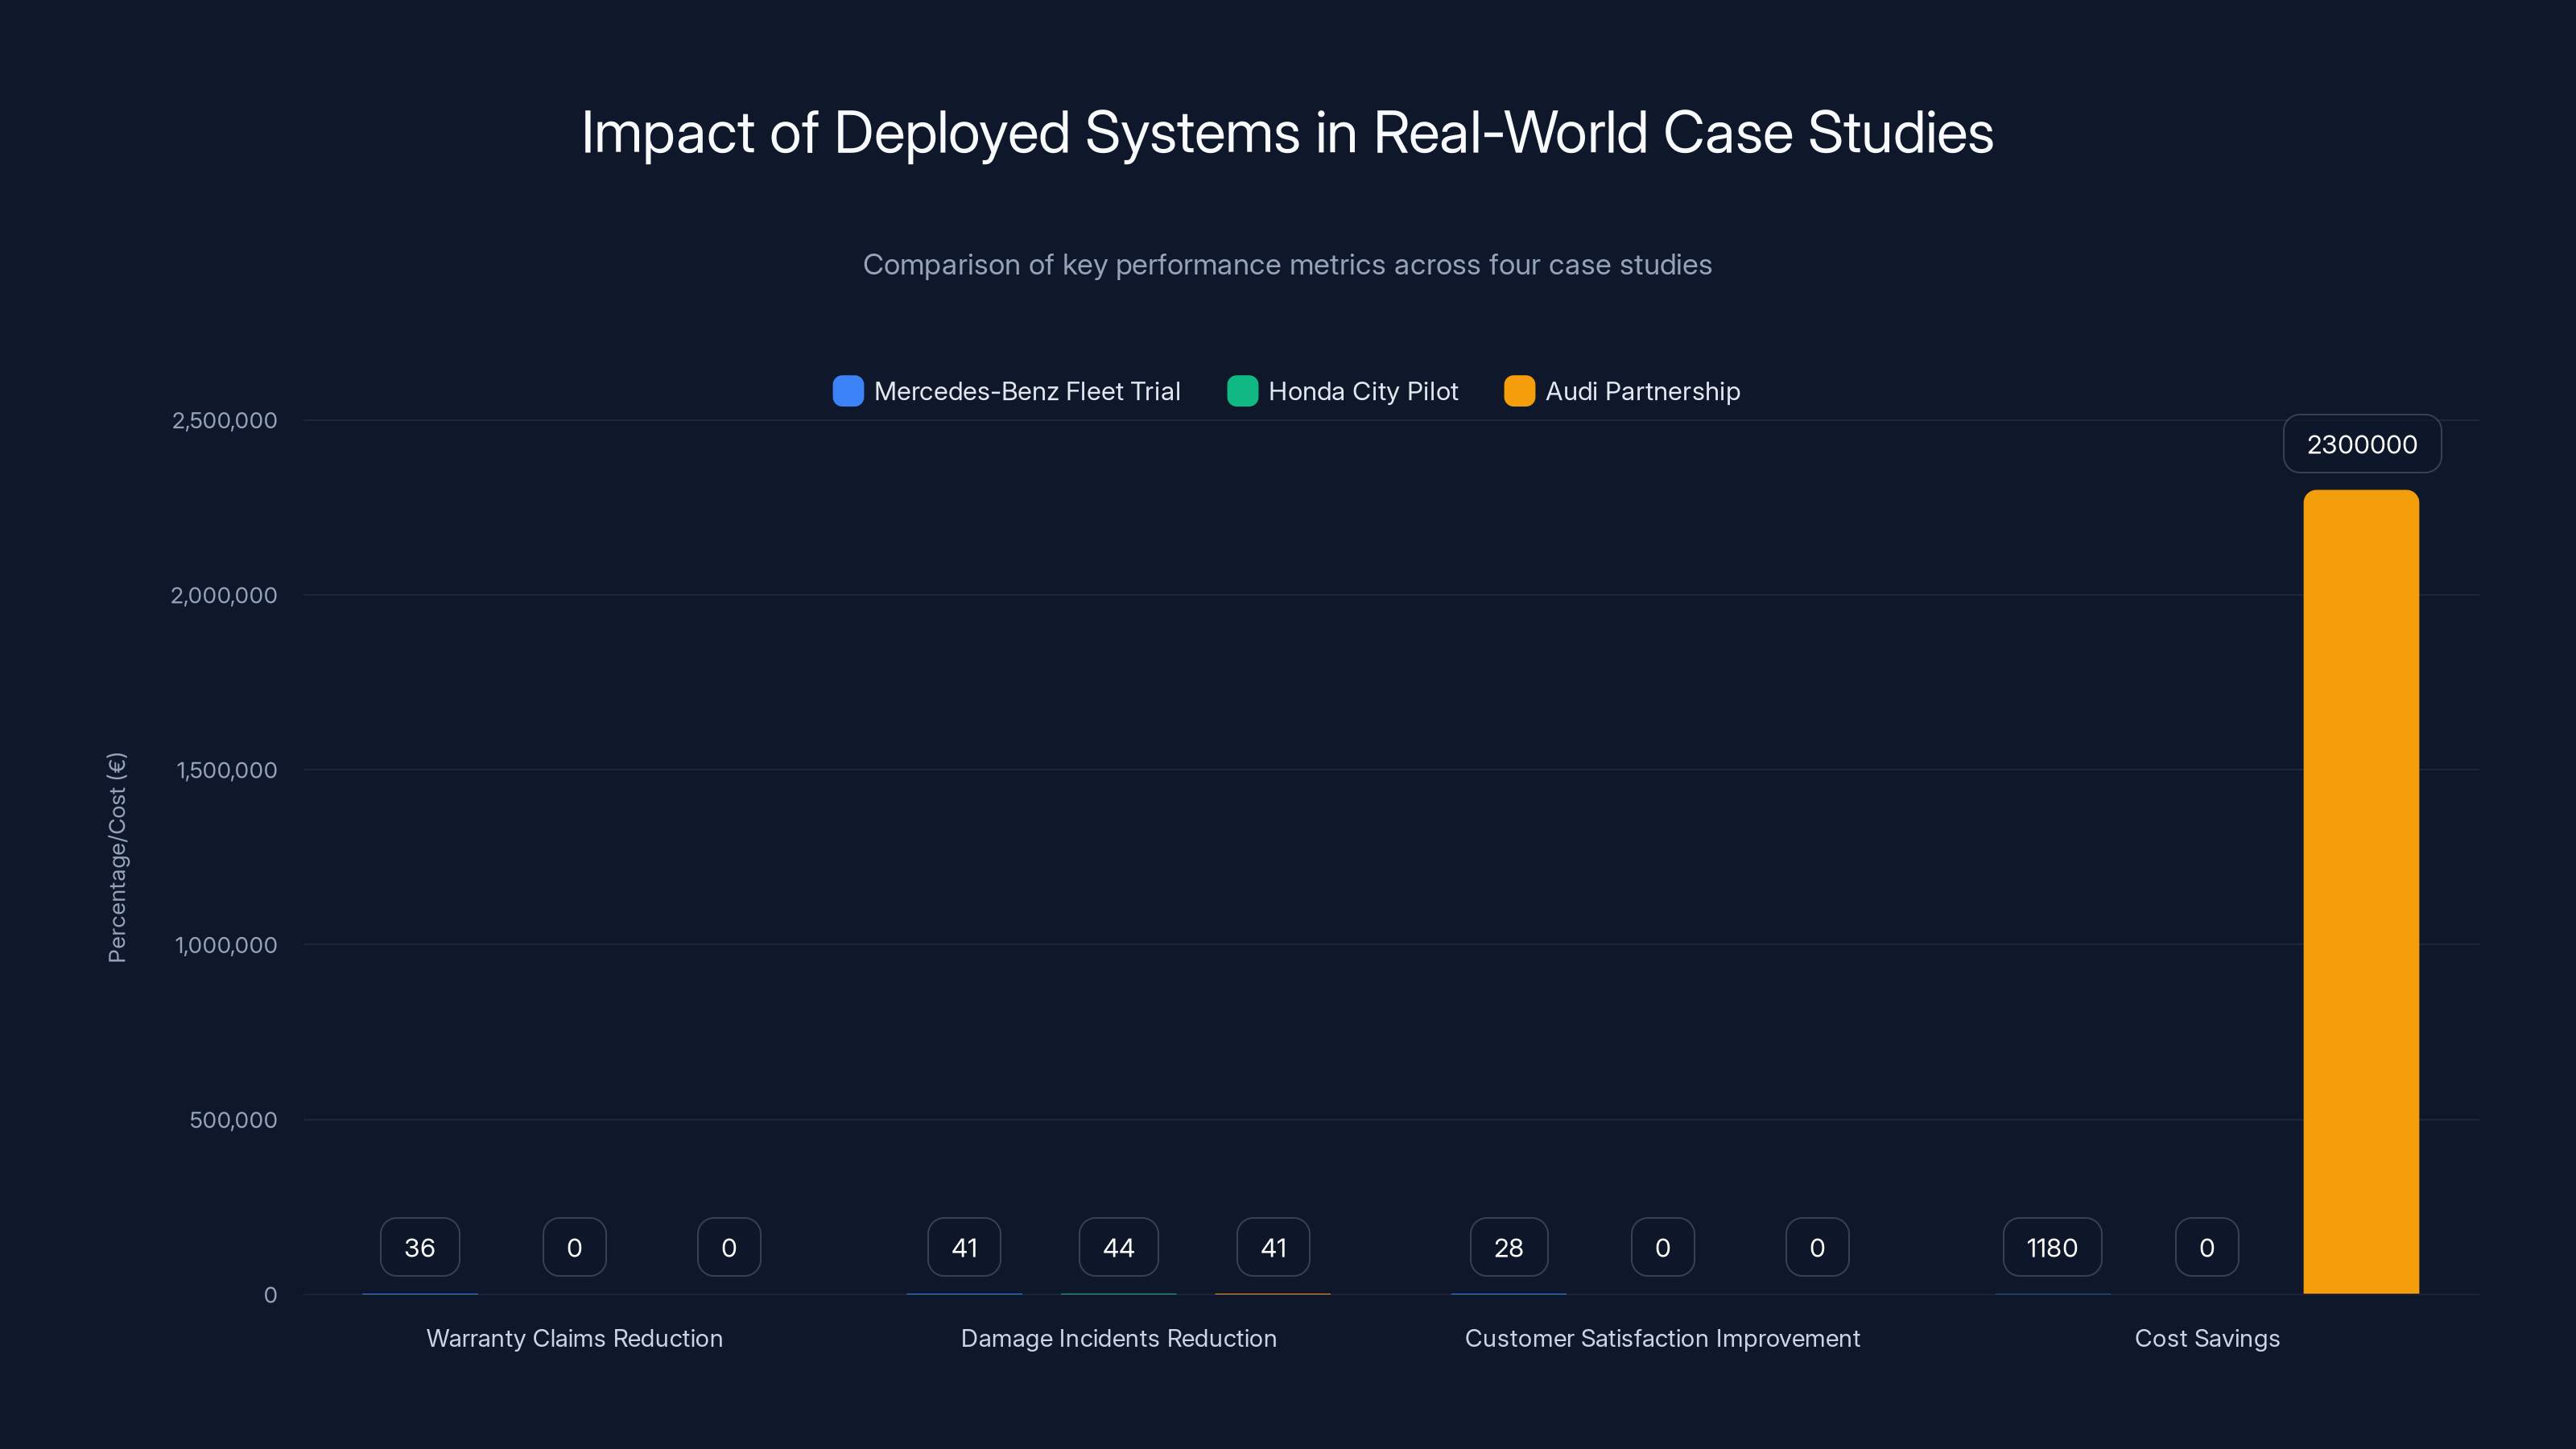Select the blue Mercedes-Benz legend swatch

pyautogui.click(x=847, y=391)
